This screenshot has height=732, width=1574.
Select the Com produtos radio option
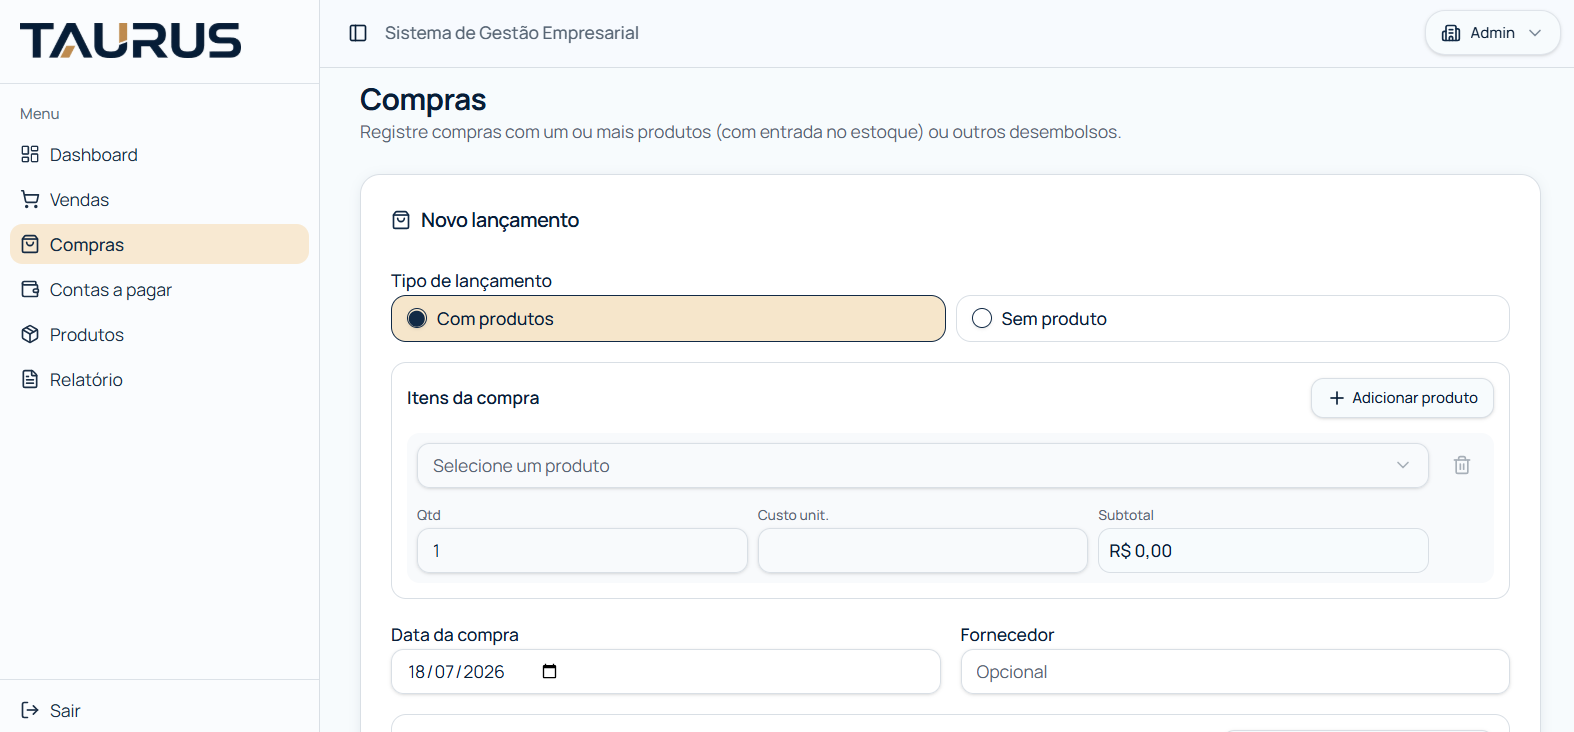pos(668,318)
